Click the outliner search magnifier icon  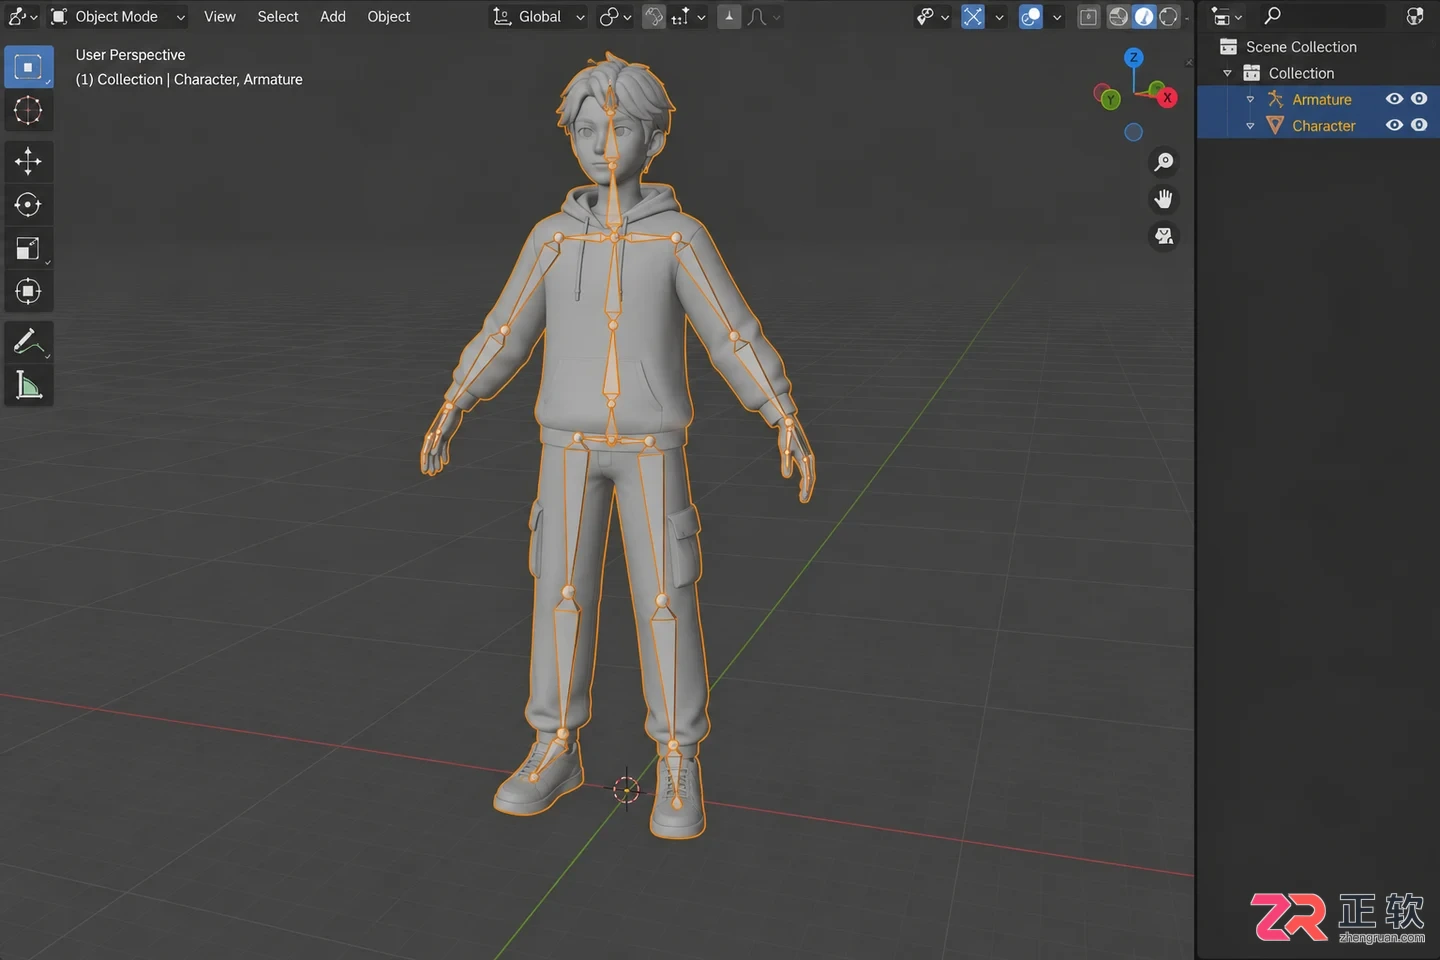[x=1272, y=16]
